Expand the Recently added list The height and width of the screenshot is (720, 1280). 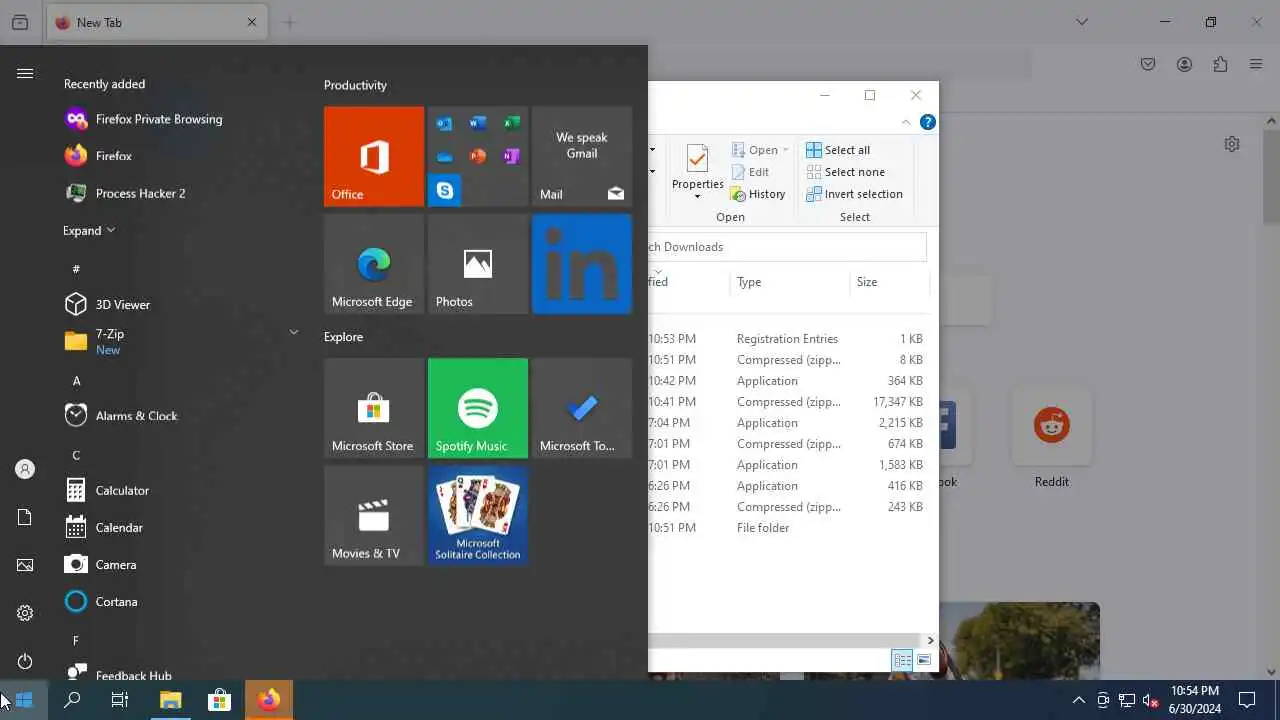89,230
